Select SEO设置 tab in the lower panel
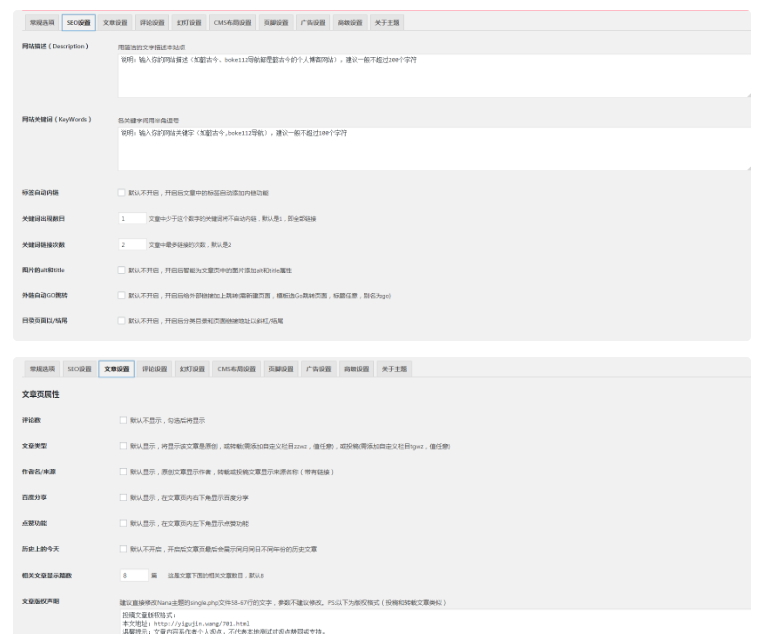761x634 pixels. (x=79, y=369)
